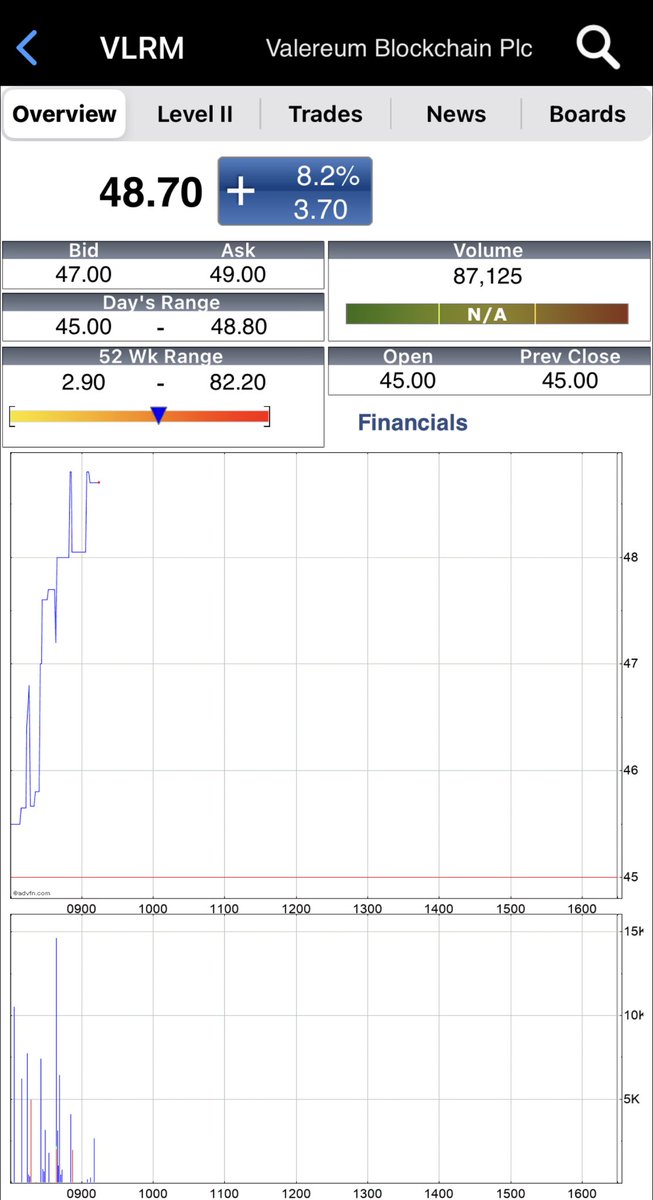Tap the N/A buy-sell volume bar

487,314
